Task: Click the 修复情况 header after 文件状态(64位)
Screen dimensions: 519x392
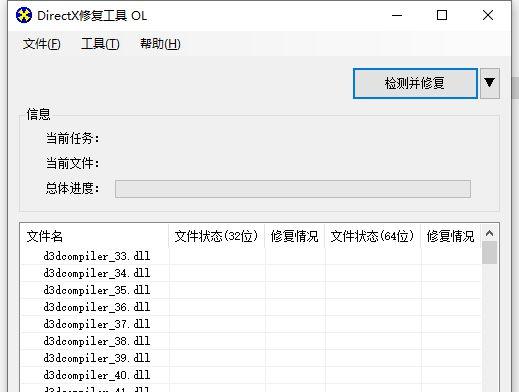Action: click(451, 236)
